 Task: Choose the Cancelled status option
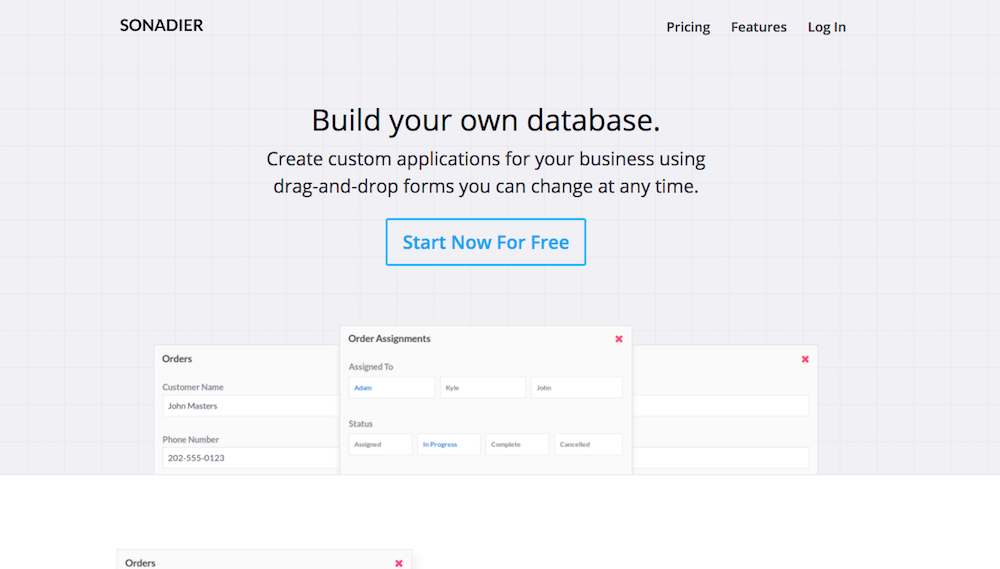588,444
